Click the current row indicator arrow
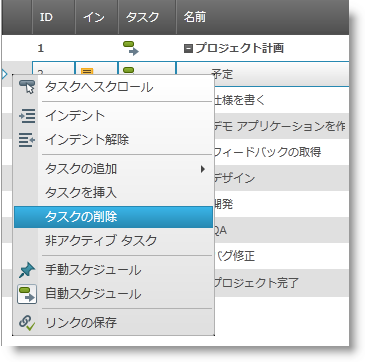 click(4, 75)
